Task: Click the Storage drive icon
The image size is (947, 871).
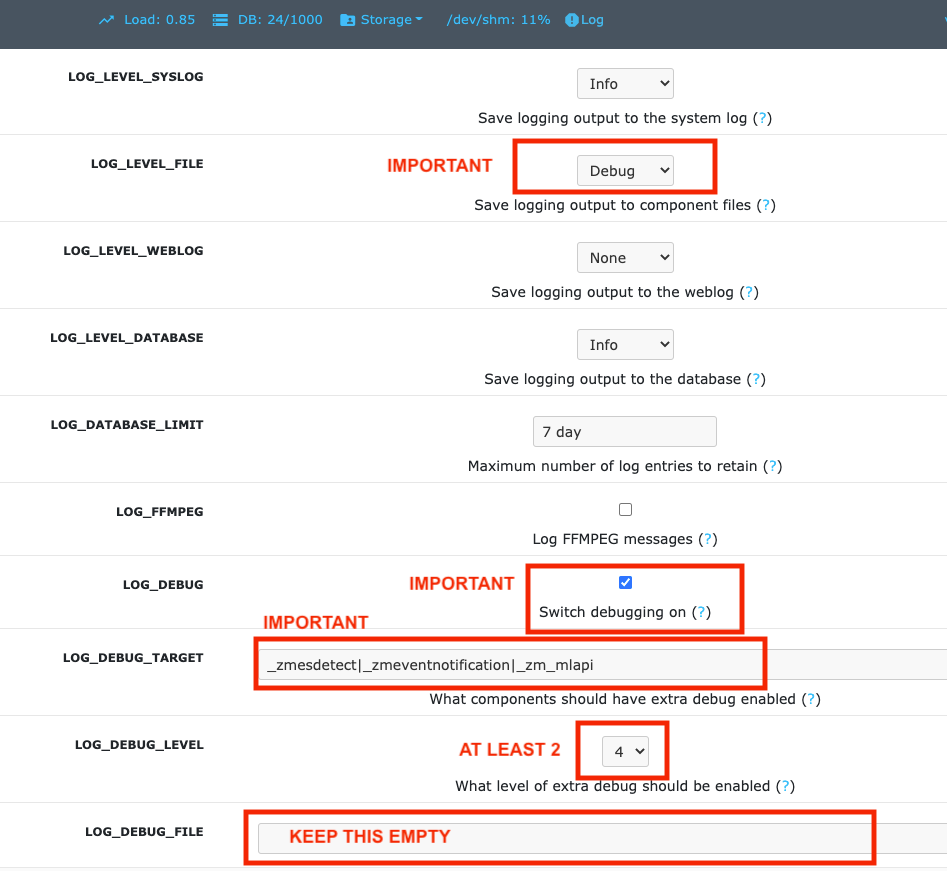Action: 347,19
